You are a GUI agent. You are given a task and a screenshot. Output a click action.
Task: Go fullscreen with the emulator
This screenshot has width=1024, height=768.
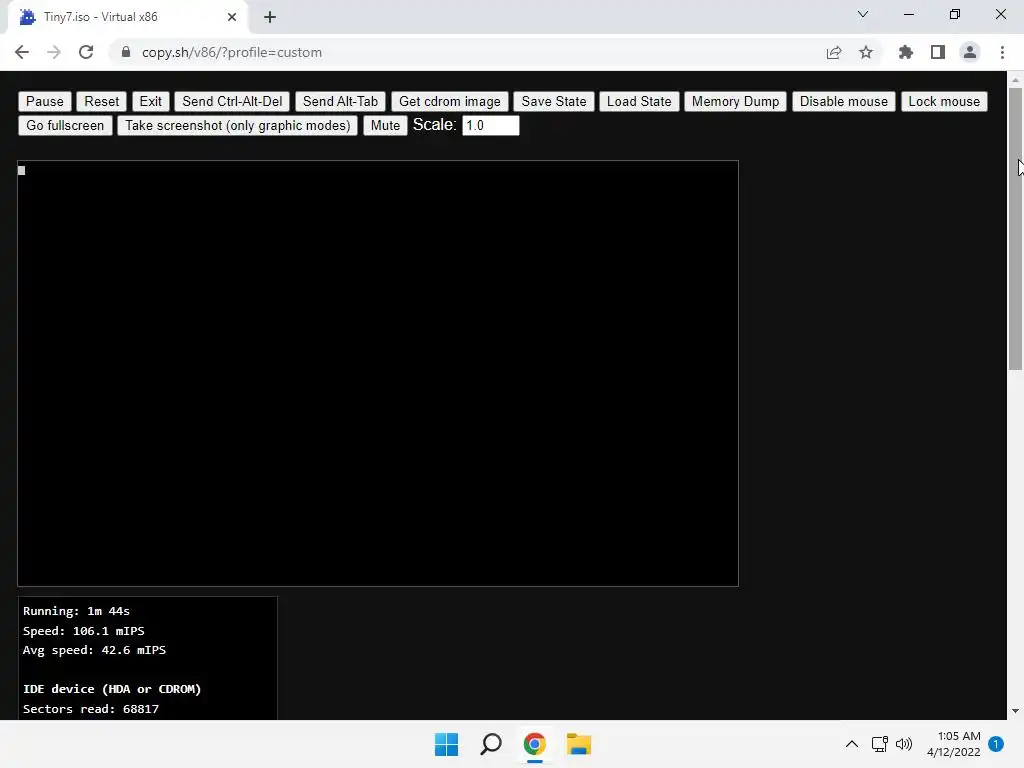tap(65, 125)
